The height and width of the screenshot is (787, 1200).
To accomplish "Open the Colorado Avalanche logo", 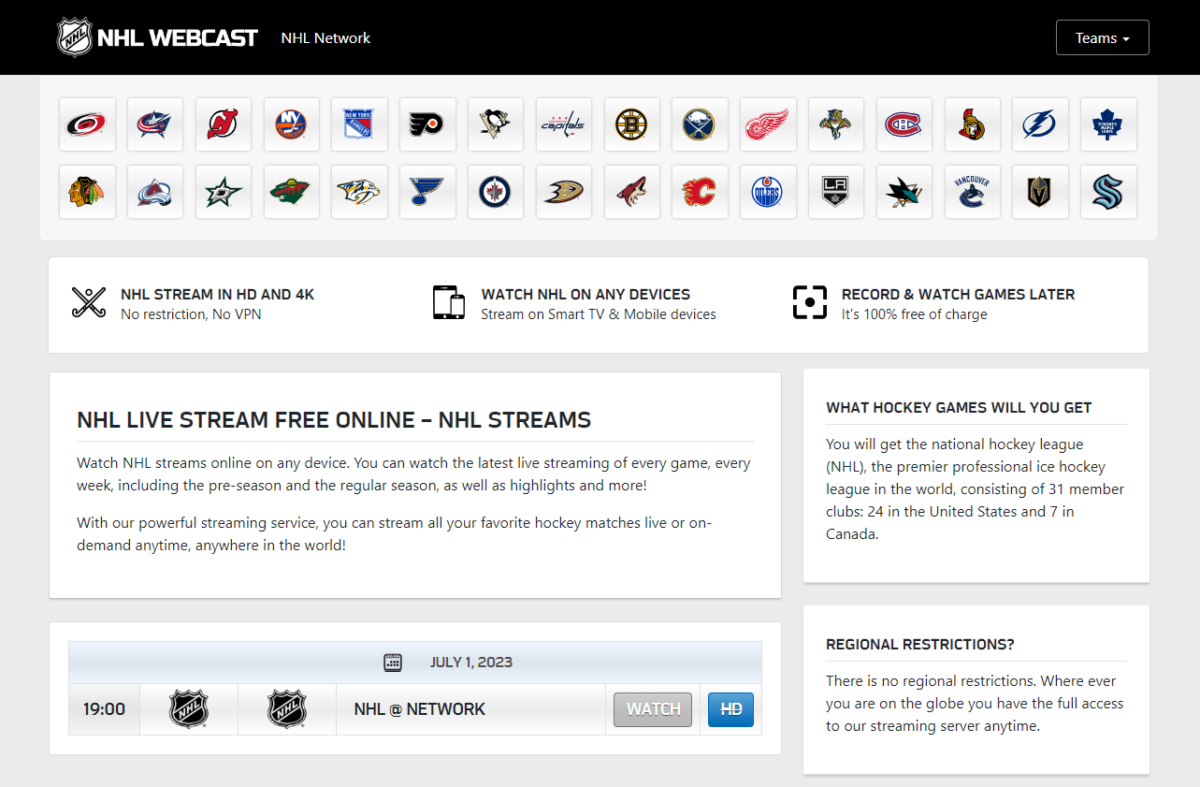I will coord(155,191).
